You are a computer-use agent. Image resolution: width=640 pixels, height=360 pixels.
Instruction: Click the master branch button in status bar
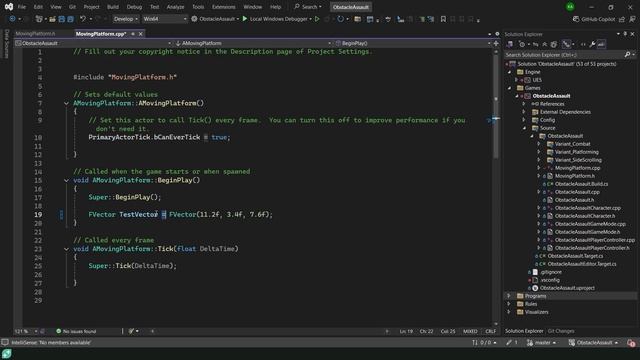[542, 342]
